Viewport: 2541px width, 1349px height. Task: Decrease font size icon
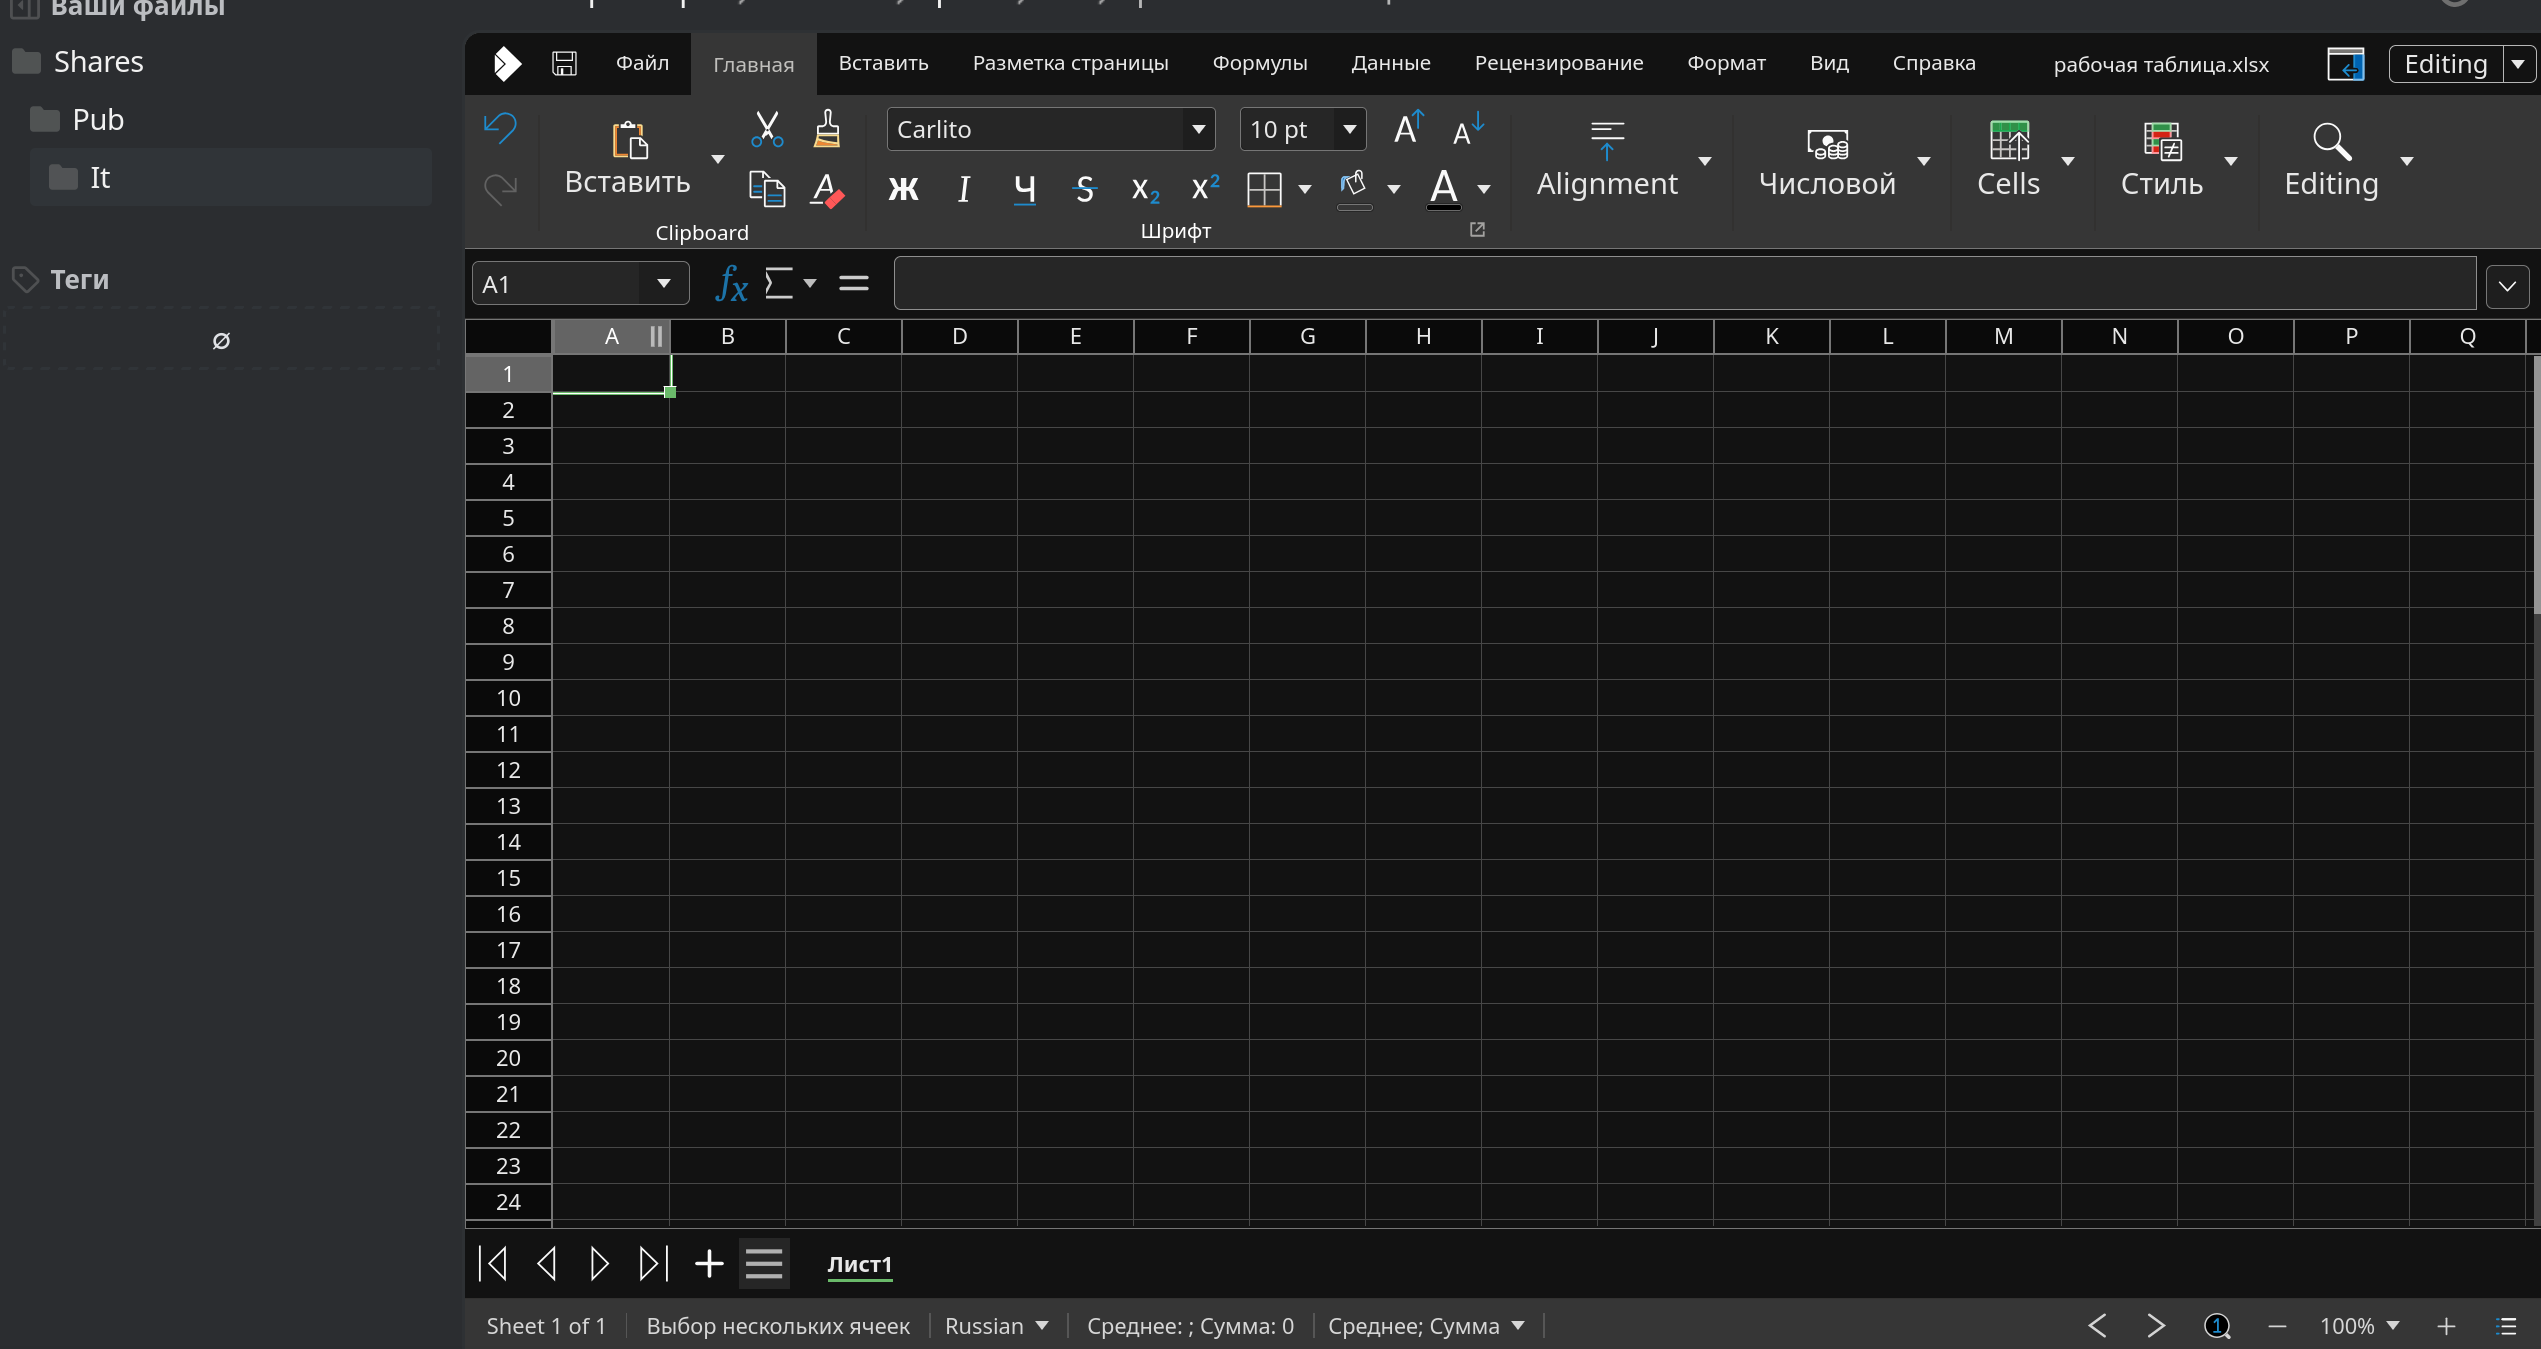pos(1468,129)
